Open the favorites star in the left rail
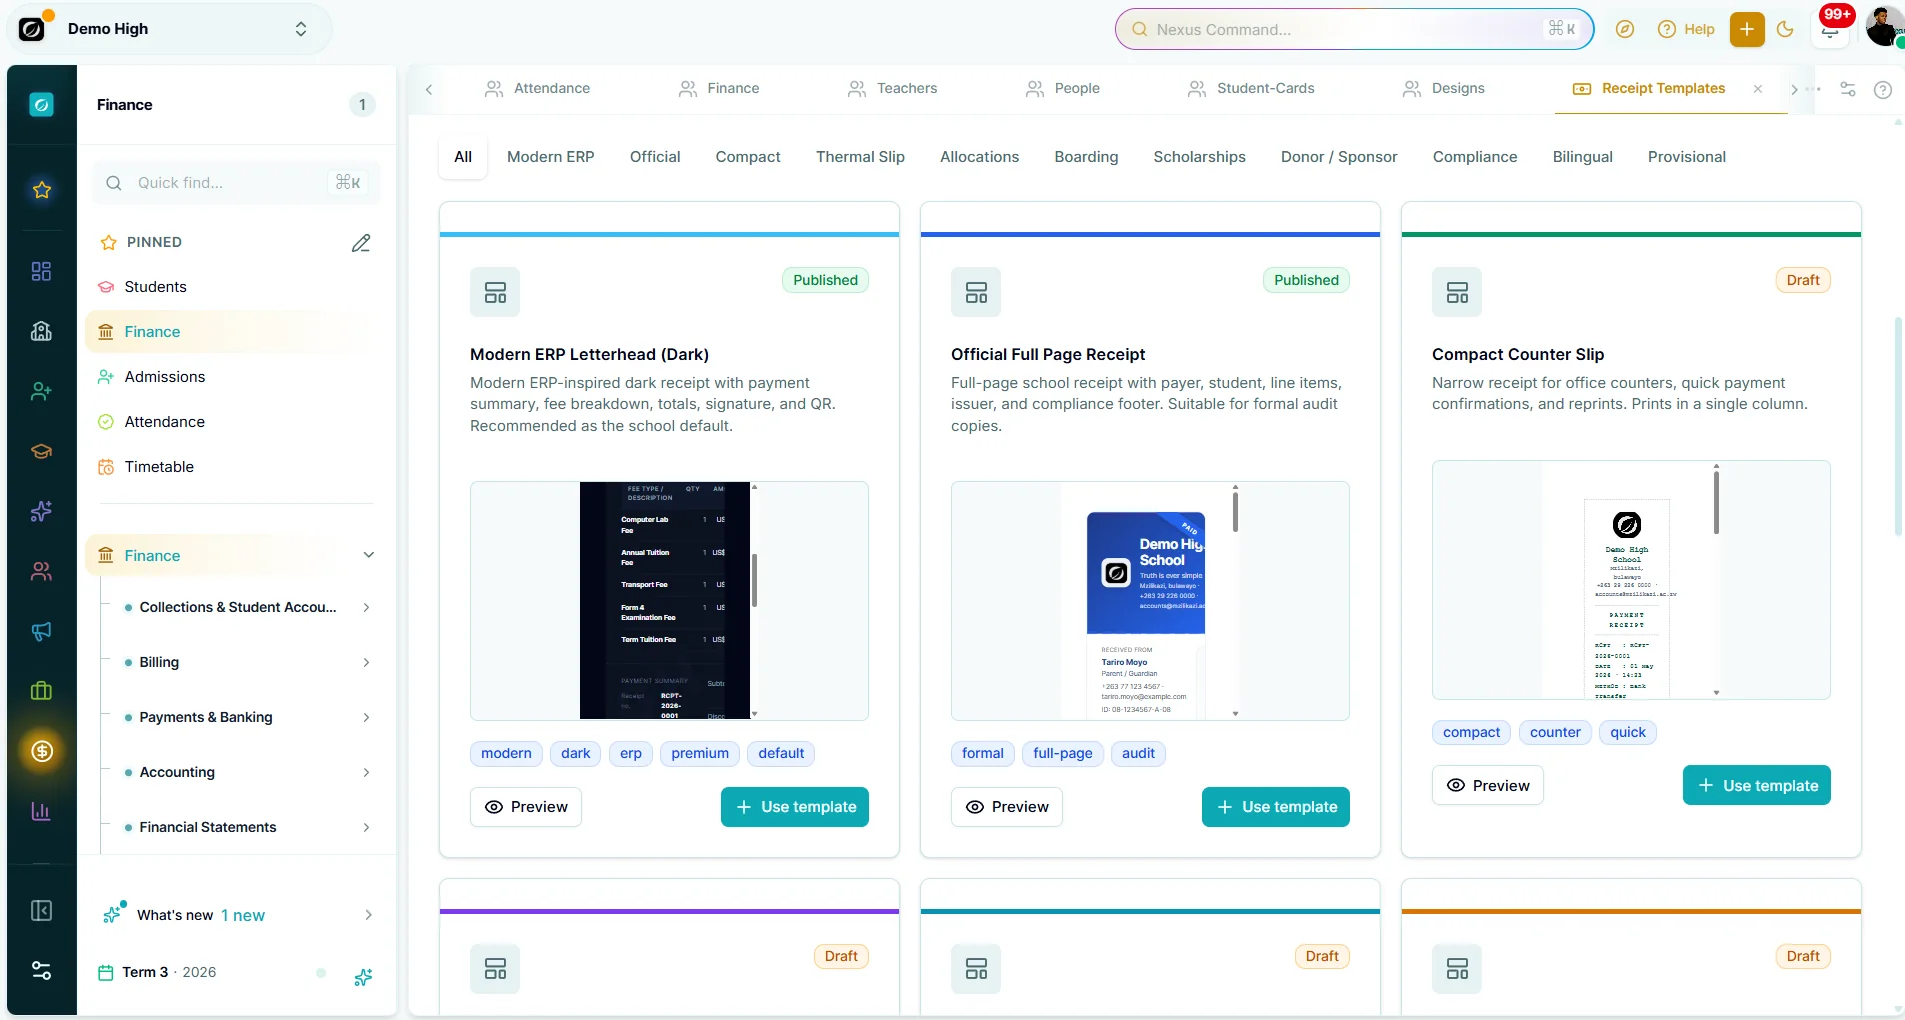 click(x=41, y=190)
